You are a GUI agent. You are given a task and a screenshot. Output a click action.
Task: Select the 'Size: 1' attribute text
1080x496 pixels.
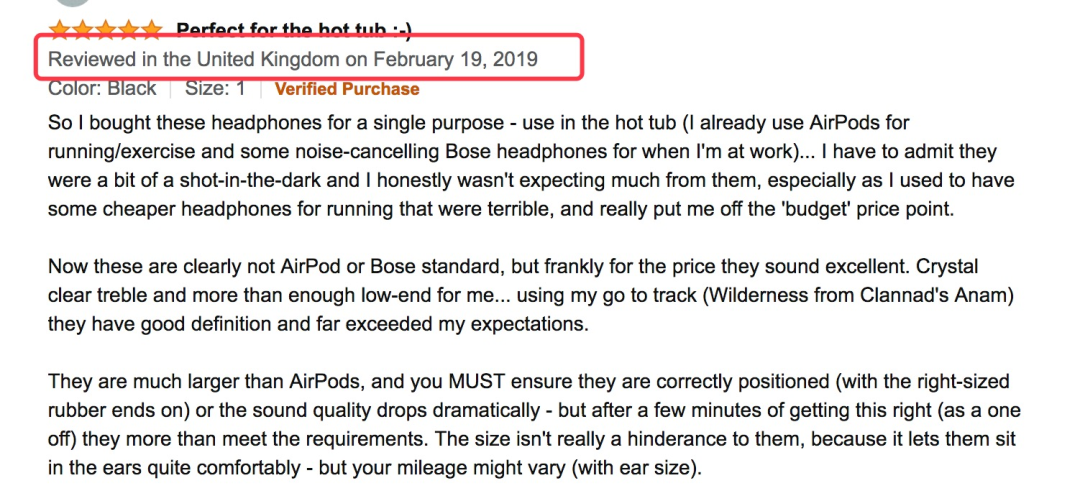(215, 89)
